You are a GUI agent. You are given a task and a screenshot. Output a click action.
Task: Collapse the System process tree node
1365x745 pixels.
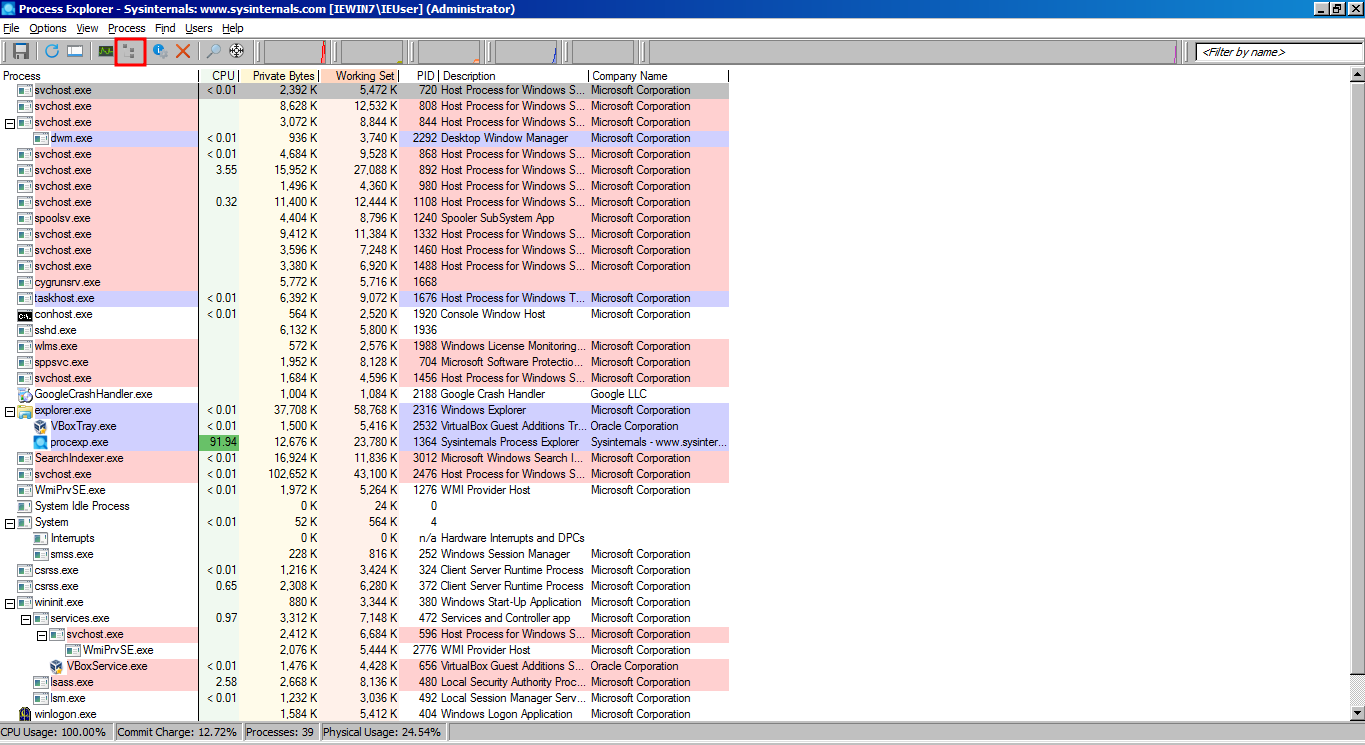point(10,523)
